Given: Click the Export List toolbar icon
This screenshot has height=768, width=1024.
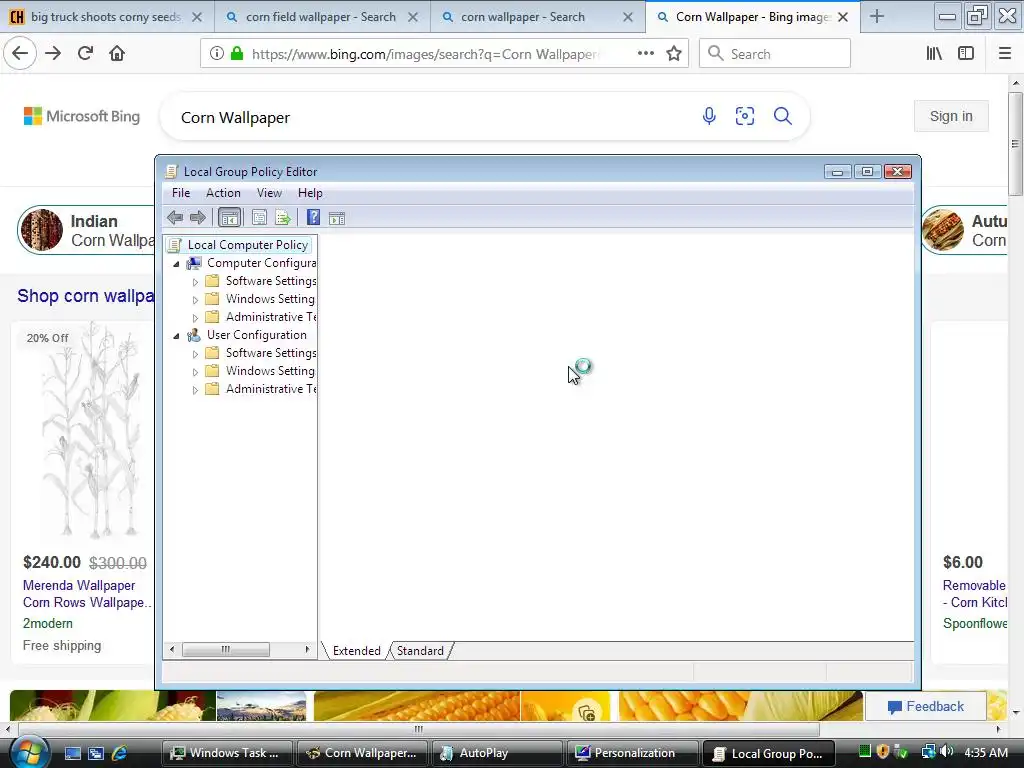Looking at the screenshot, I should (x=283, y=217).
